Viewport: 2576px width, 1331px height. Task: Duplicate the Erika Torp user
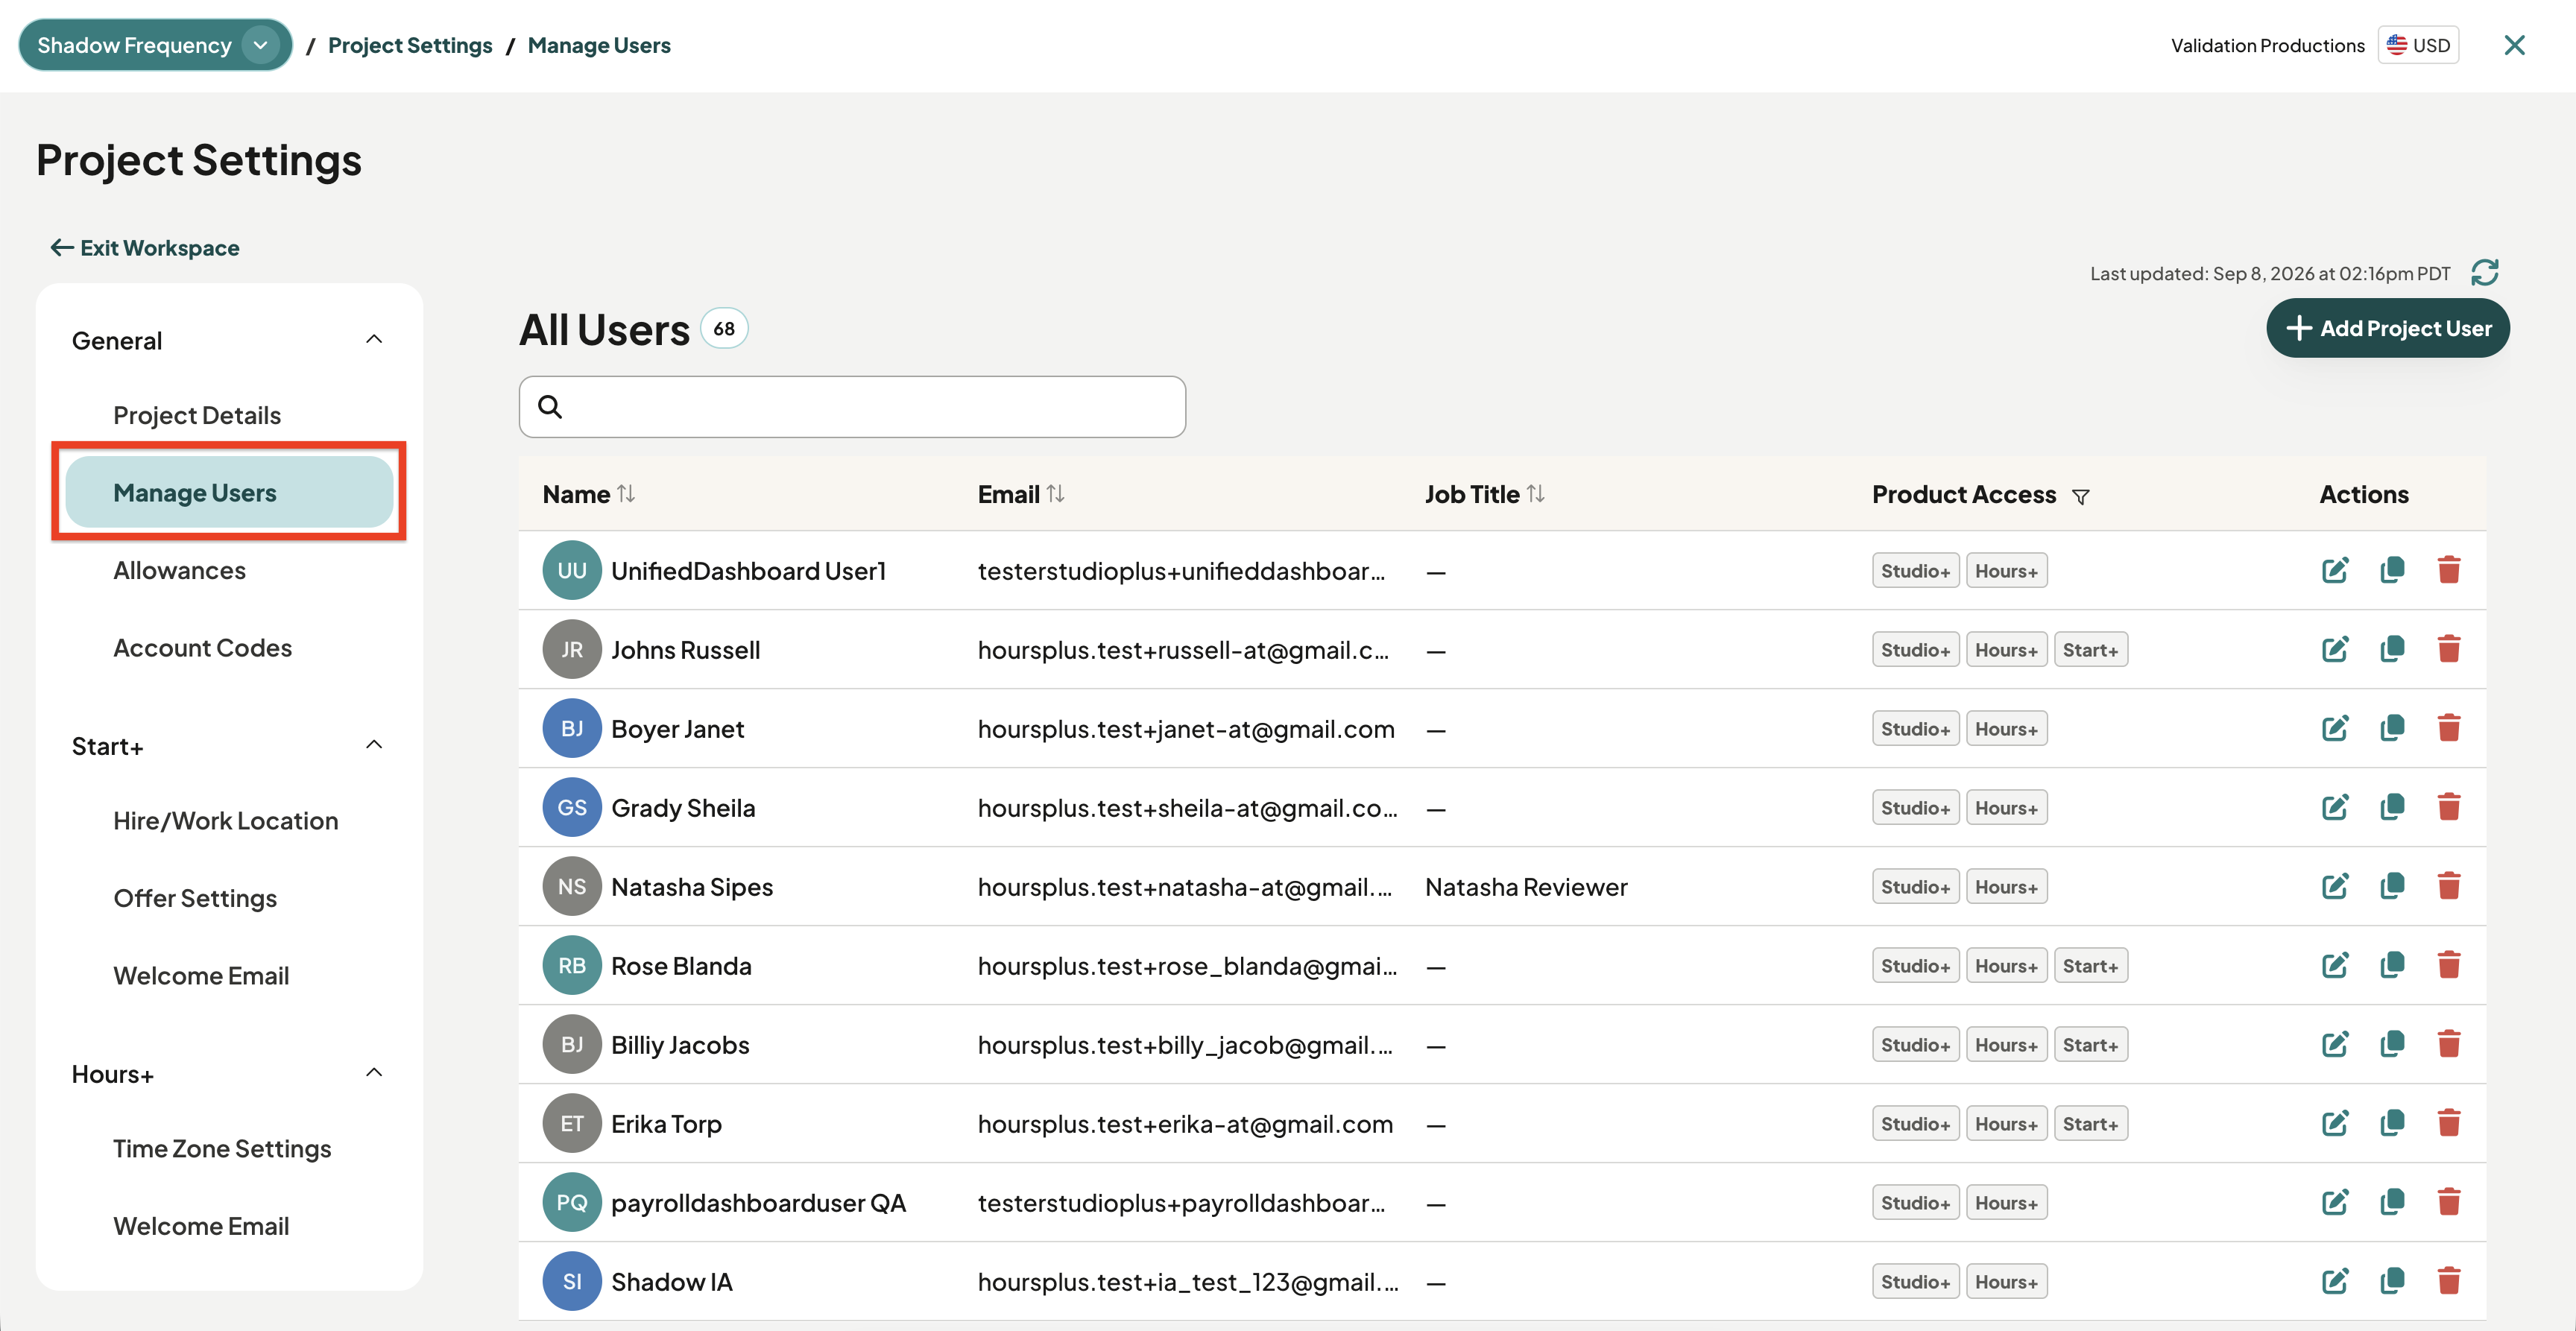coord(2392,1123)
